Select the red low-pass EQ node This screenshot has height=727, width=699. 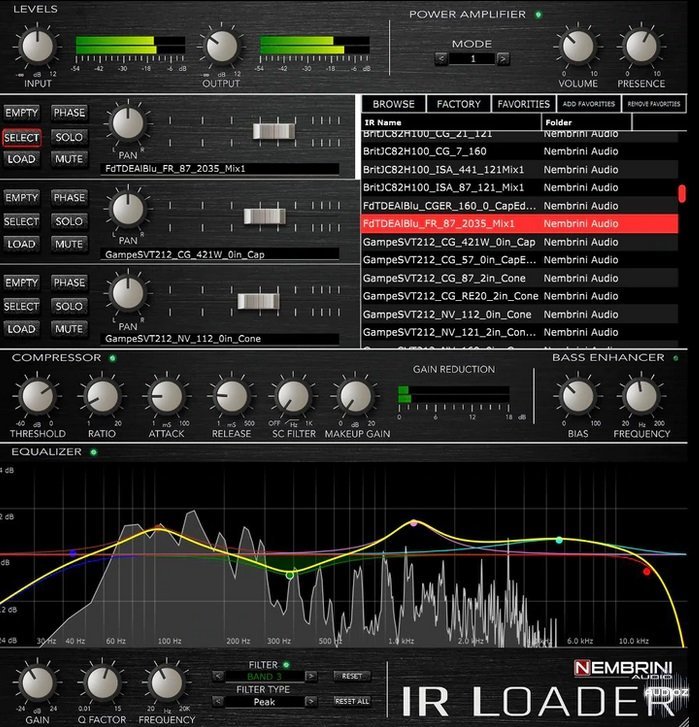[647, 572]
